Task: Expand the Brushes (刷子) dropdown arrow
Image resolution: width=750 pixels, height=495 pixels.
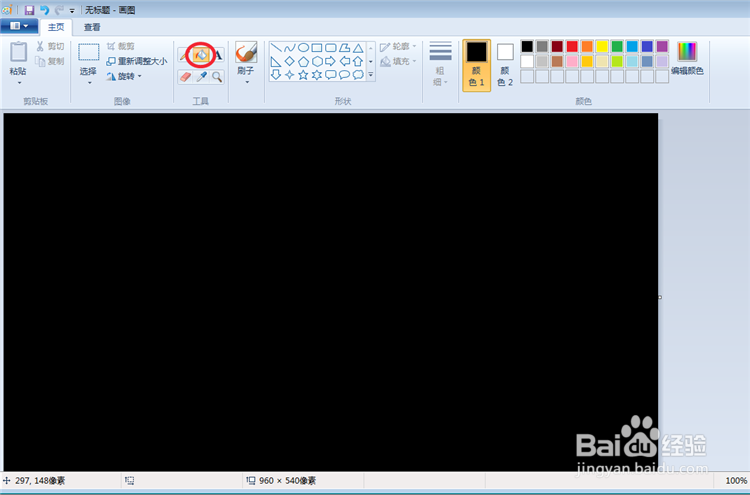Action: (247, 82)
